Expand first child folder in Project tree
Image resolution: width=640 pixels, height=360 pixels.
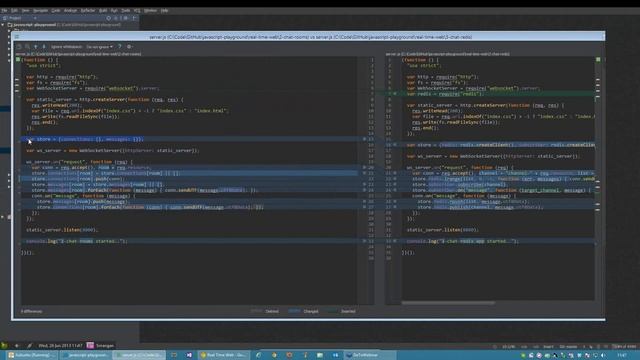[x=9, y=31]
